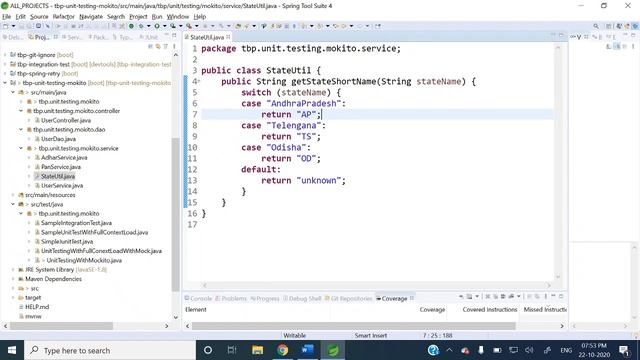Switch to Word on the taskbar
This screenshot has width=640, height=360.
pyautogui.click(x=307, y=350)
